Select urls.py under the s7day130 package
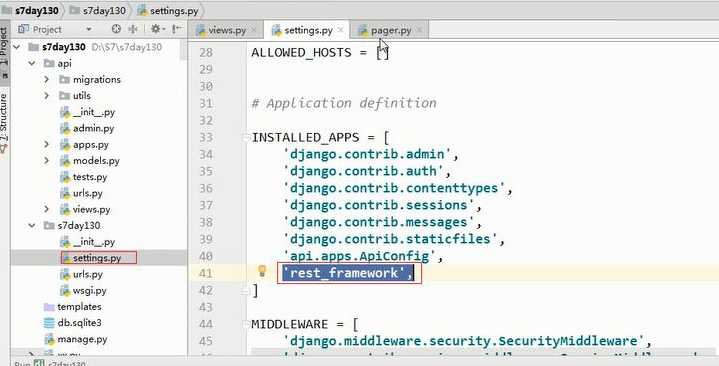This screenshot has height=366, width=719. pyautogui.click(x=88, y=274)
